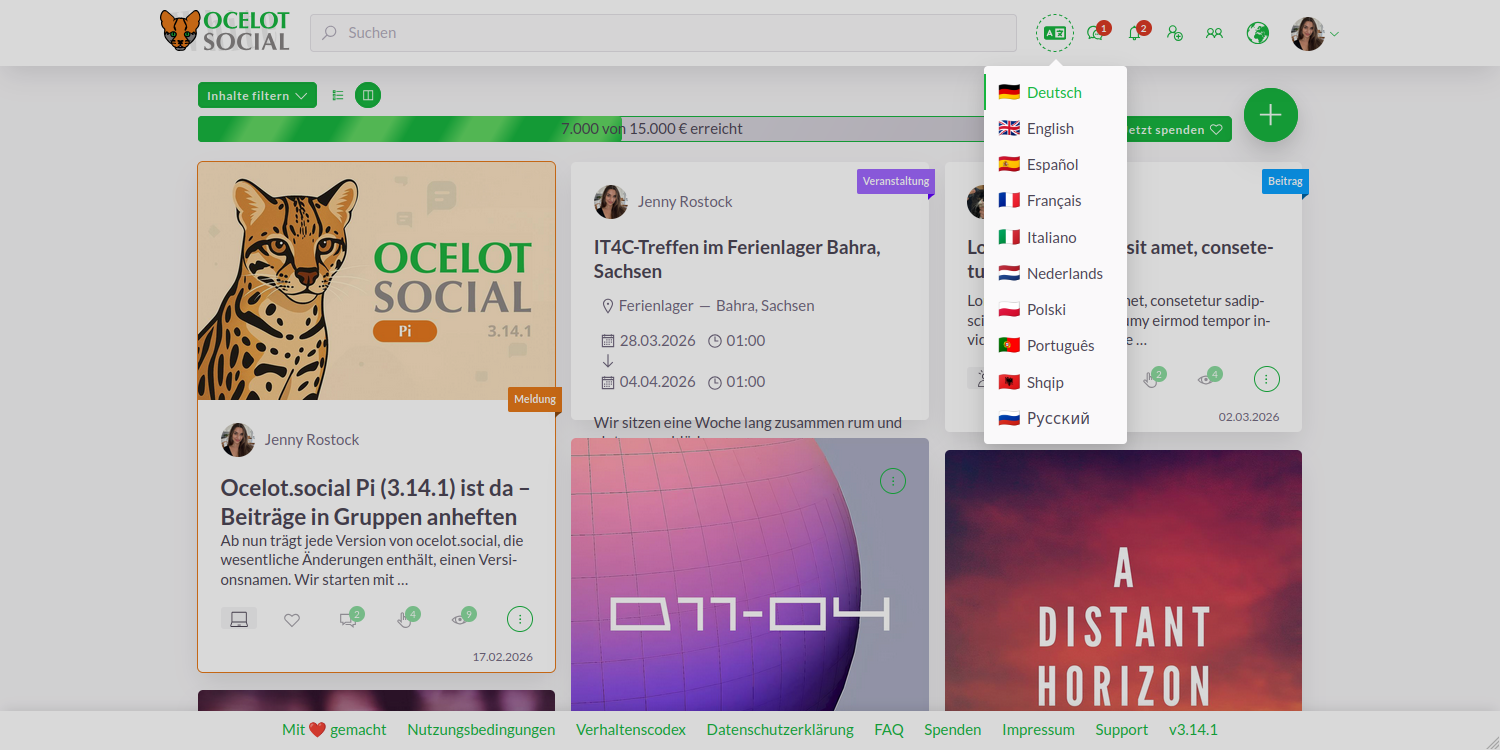
Task: Open the globe map icon
Action: (1257, 33)
